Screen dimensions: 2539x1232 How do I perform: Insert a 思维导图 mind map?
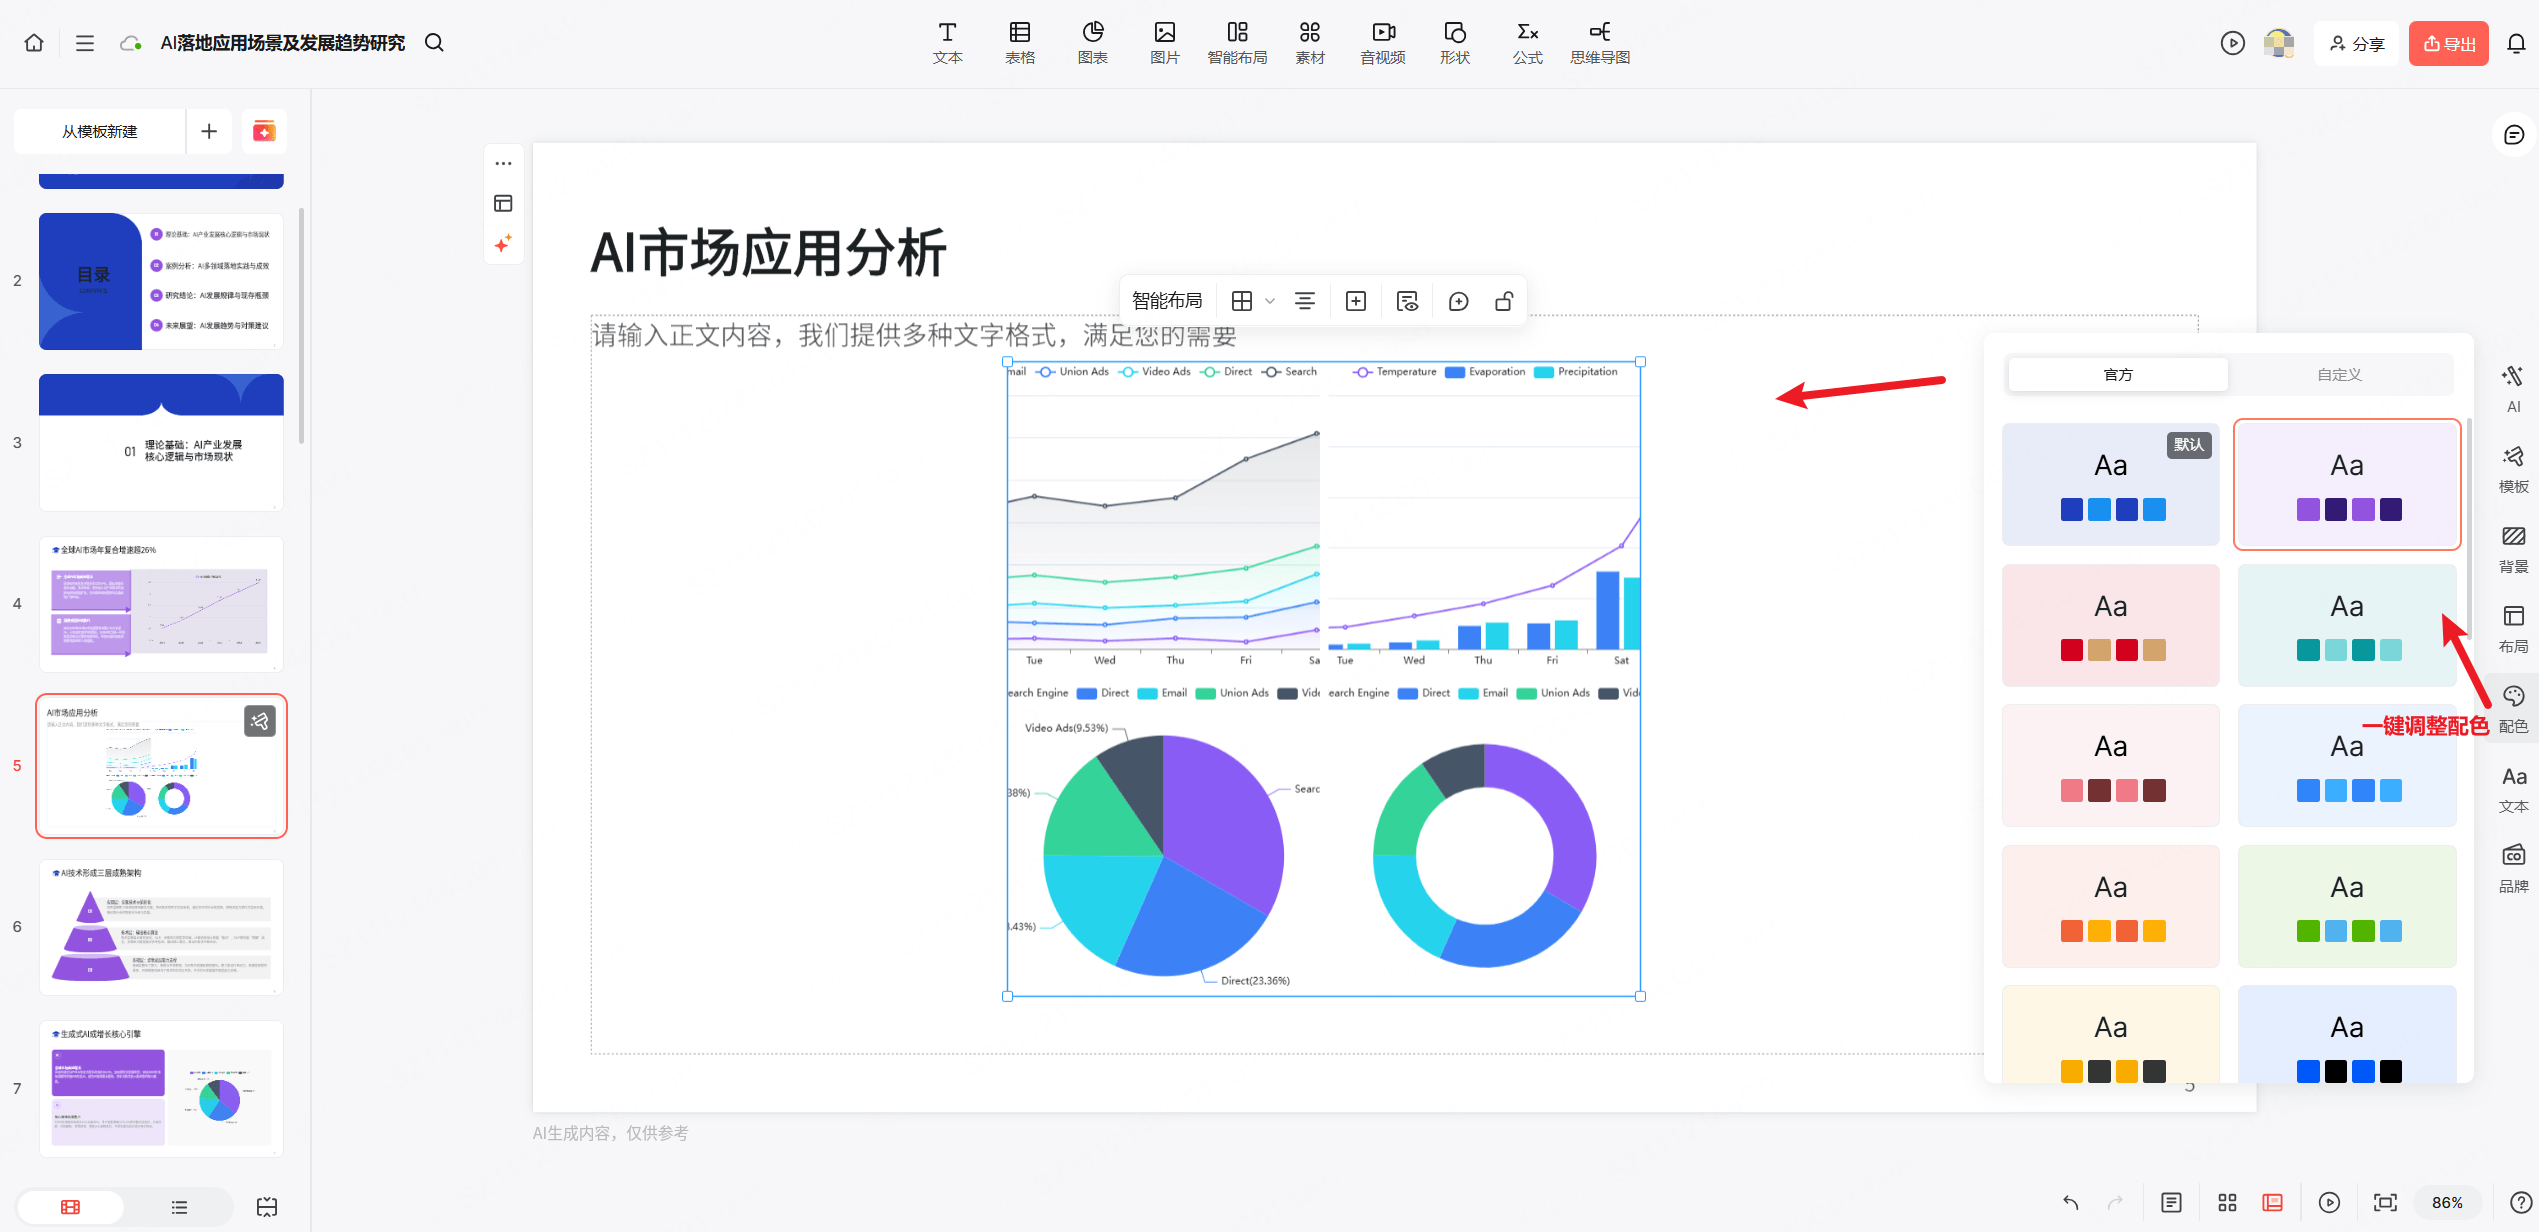(x=1600, y=44)
